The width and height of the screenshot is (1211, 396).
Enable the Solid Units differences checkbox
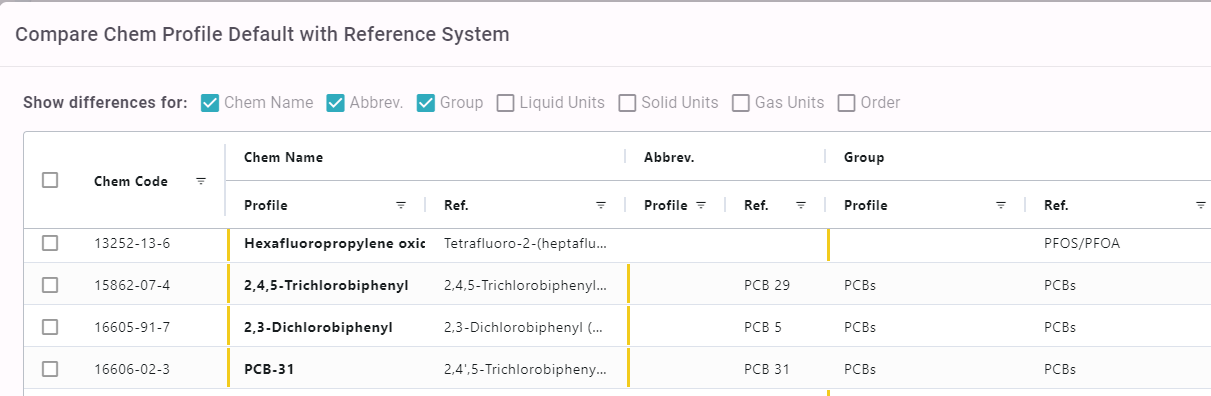point(627,102)
